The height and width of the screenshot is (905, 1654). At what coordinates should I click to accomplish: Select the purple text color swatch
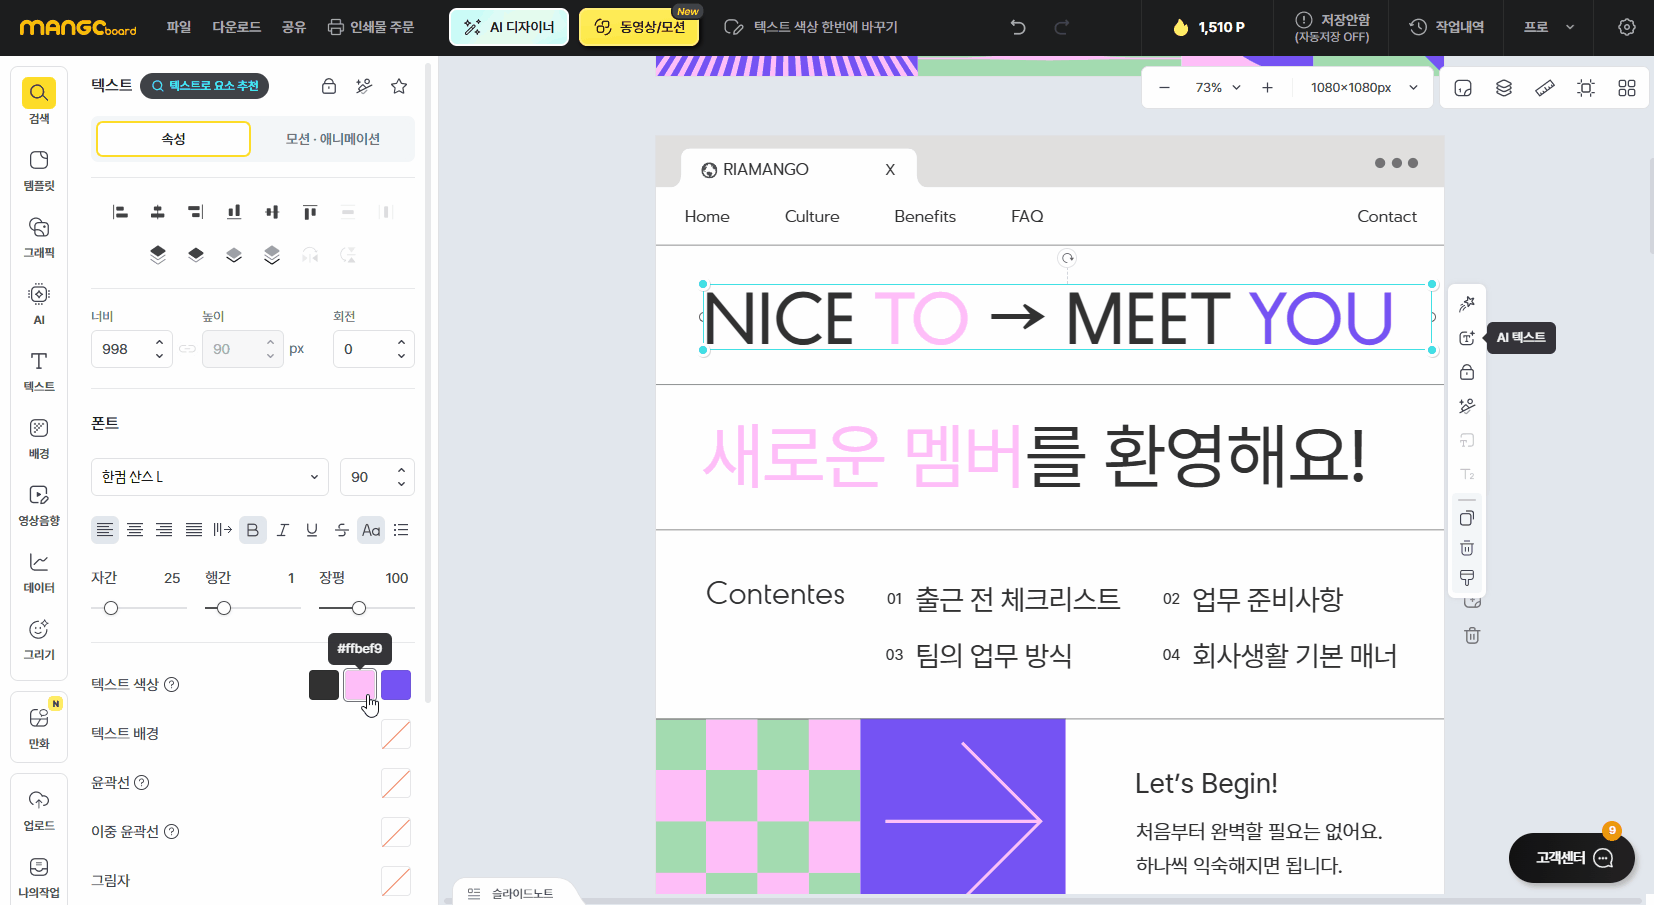click(x=396, y=685)
